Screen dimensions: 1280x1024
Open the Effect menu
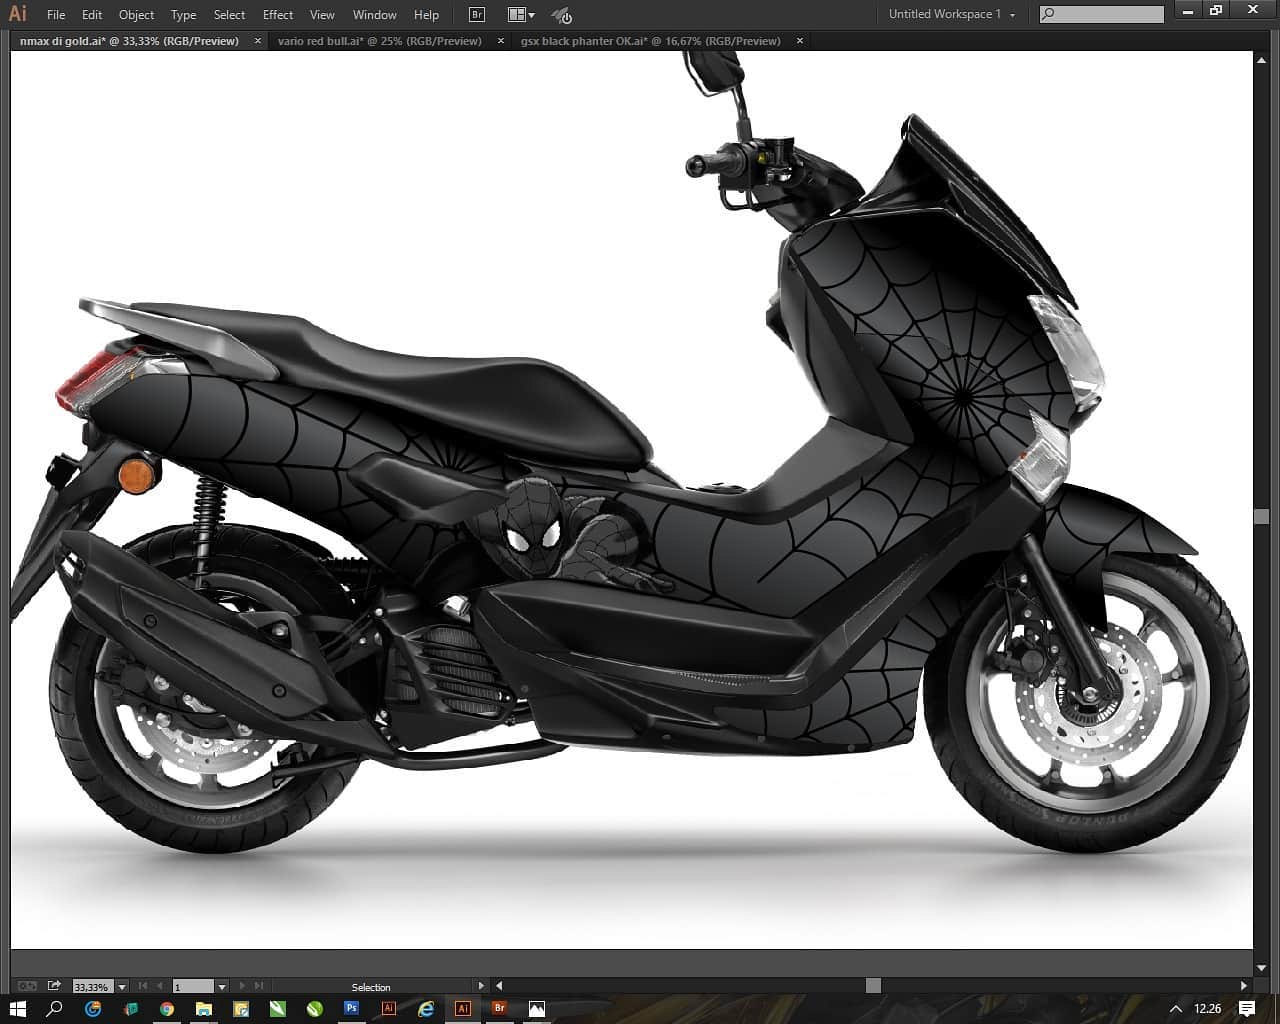(278, 15)
